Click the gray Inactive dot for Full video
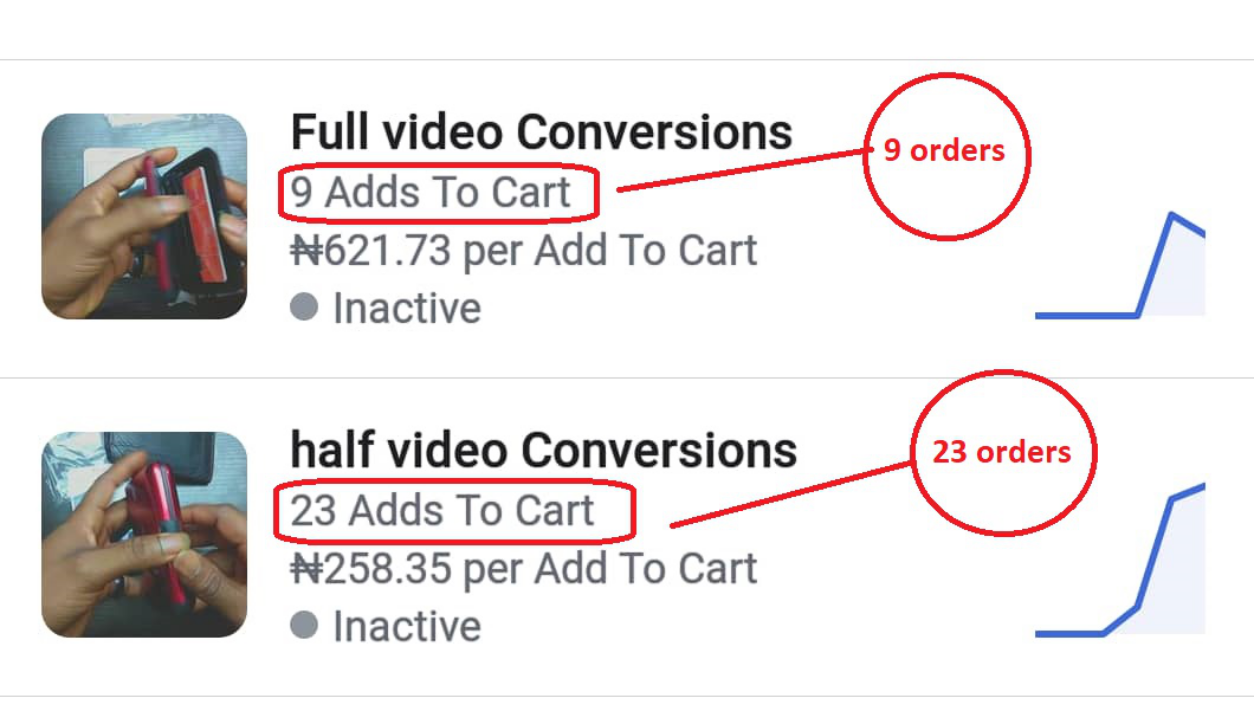Screen dimensions: 1254x724 coord(304,308)
